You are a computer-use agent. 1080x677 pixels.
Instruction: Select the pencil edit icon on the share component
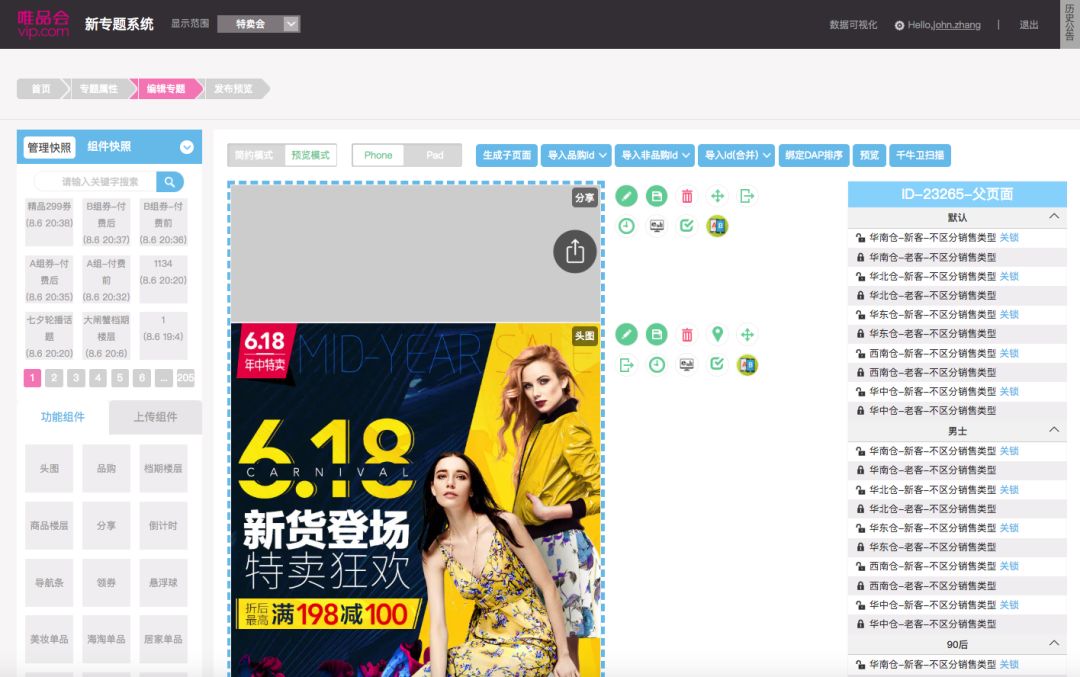pyautogui.click(x=627, y=196)
